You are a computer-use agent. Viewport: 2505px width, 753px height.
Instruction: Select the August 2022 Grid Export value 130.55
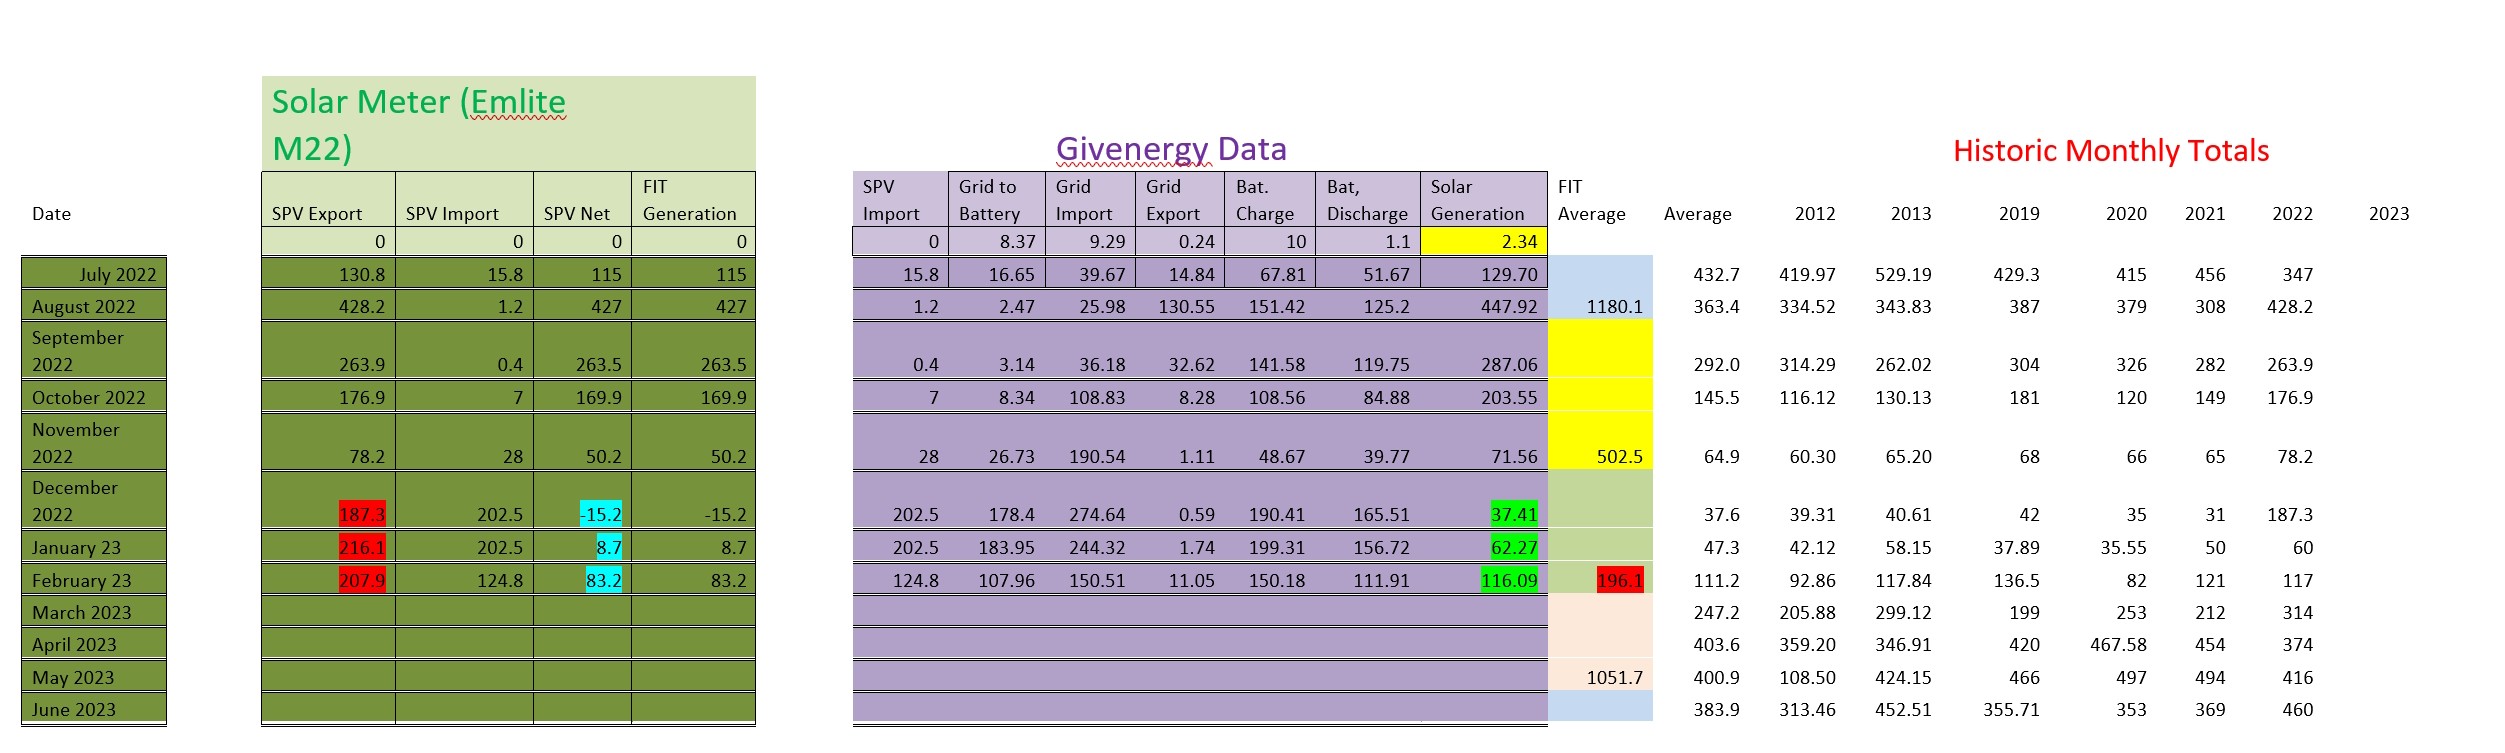1186,306
